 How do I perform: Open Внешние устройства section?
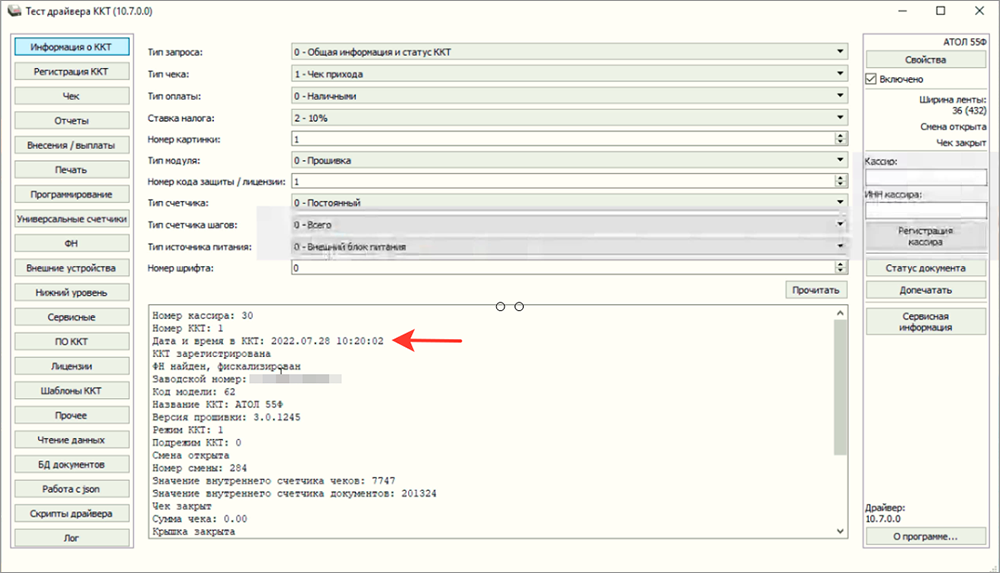(x=71, y=268)
